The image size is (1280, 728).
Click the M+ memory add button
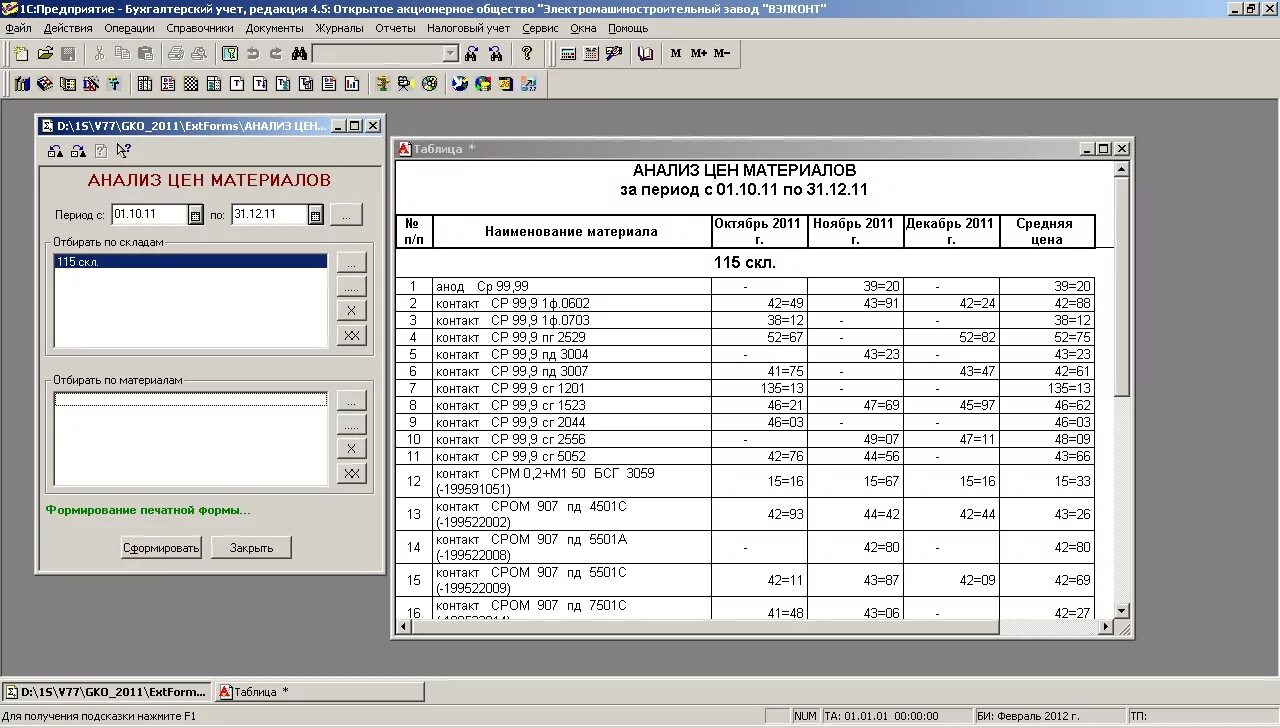pos(699,53)
